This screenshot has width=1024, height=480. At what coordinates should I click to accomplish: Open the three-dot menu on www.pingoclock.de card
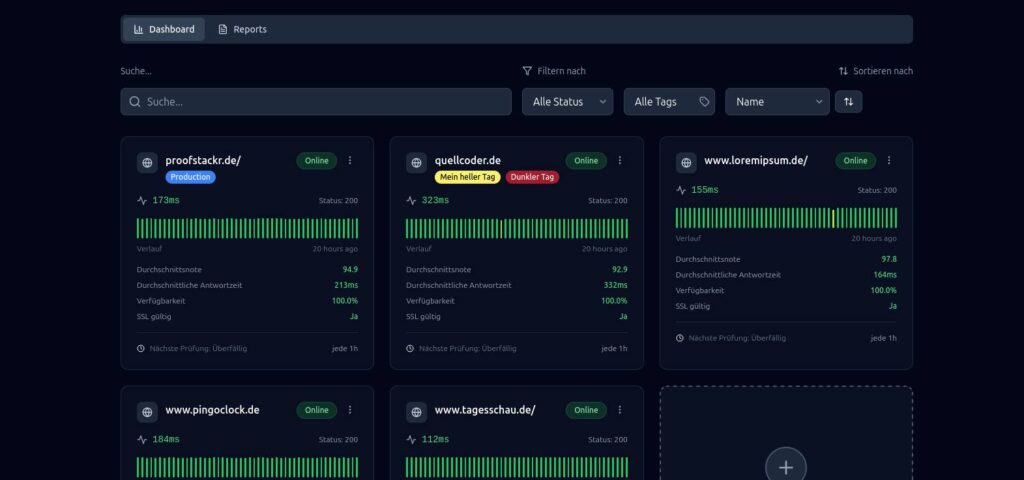350,410
